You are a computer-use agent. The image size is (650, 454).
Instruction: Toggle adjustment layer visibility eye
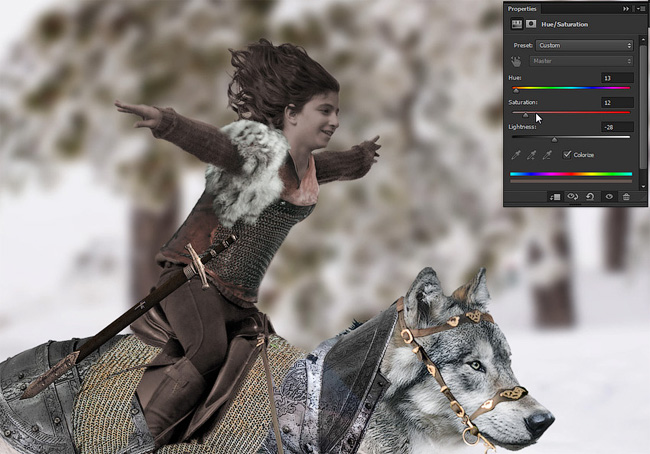coord(609,197)
